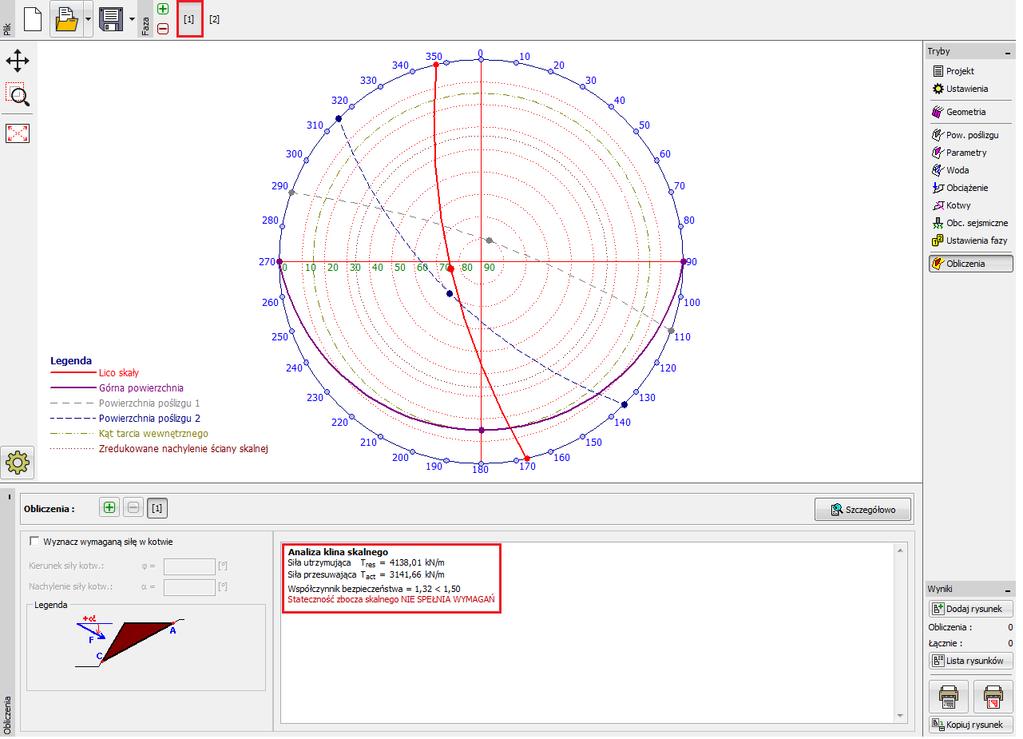Remove the calculation with the grey minus button

133,507
